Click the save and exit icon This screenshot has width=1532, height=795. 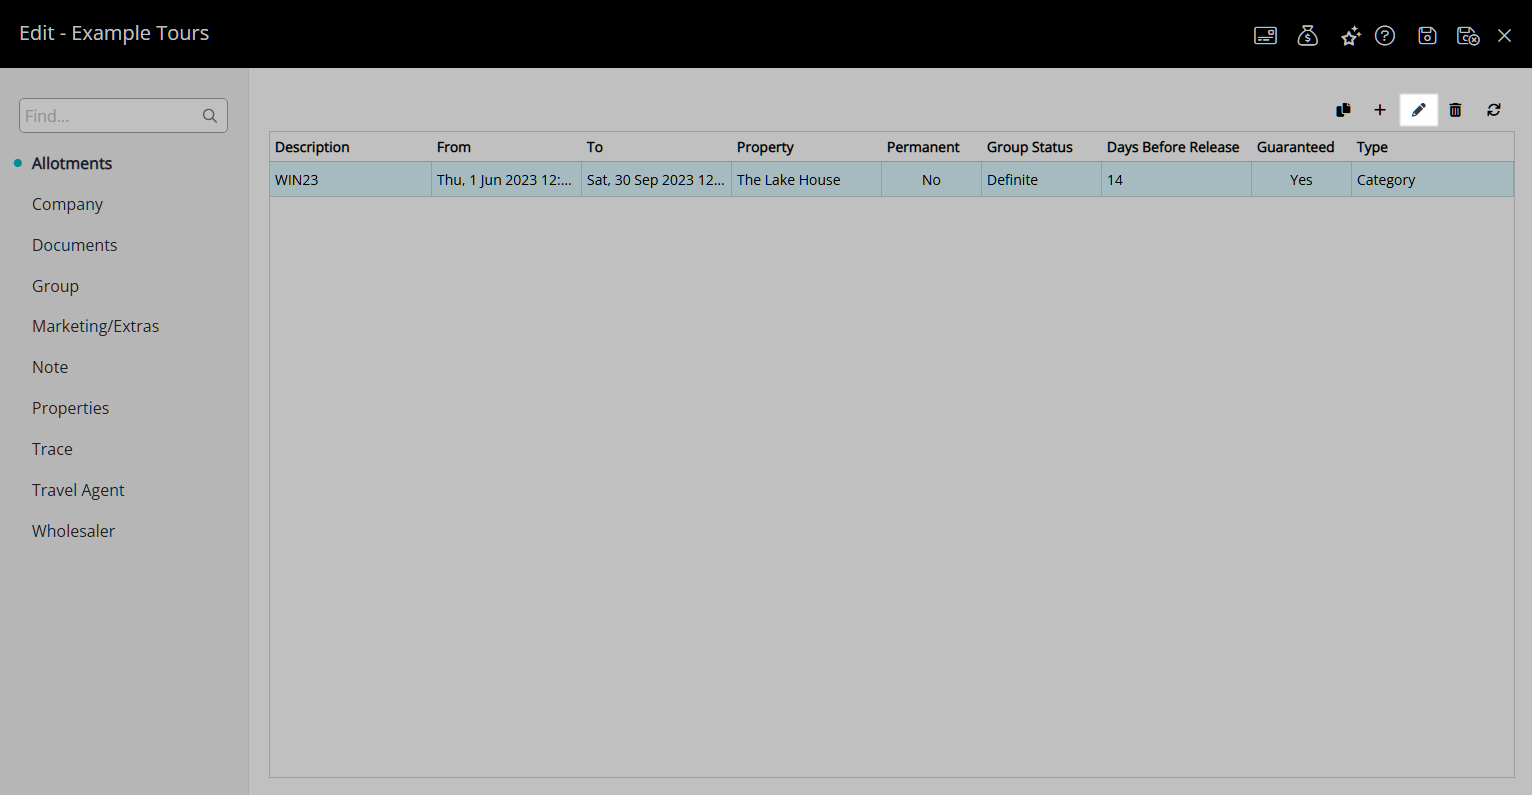click(x=1468, y=36)
